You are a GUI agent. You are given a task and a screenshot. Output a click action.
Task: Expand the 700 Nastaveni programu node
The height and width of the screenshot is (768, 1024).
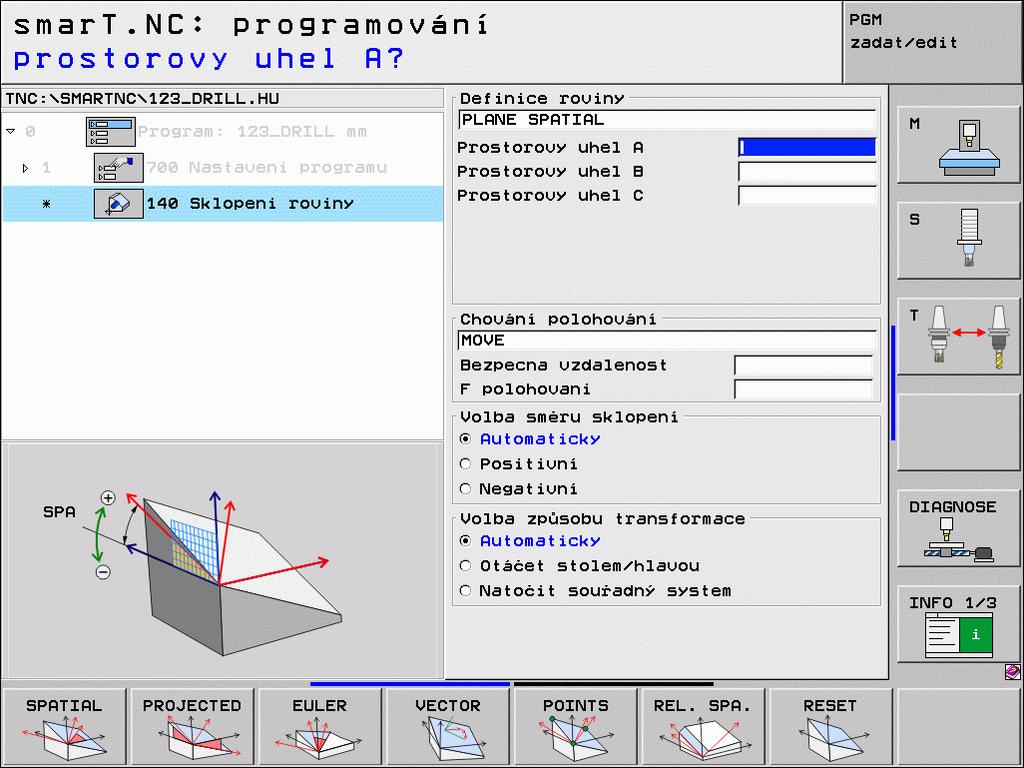click(x=25, y=168)
